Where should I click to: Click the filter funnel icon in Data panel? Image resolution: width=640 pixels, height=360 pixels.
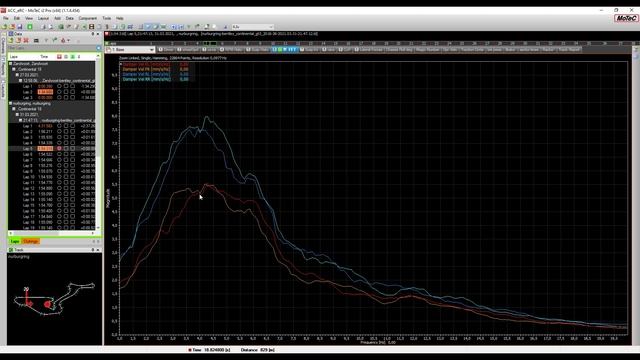[46, 40]
